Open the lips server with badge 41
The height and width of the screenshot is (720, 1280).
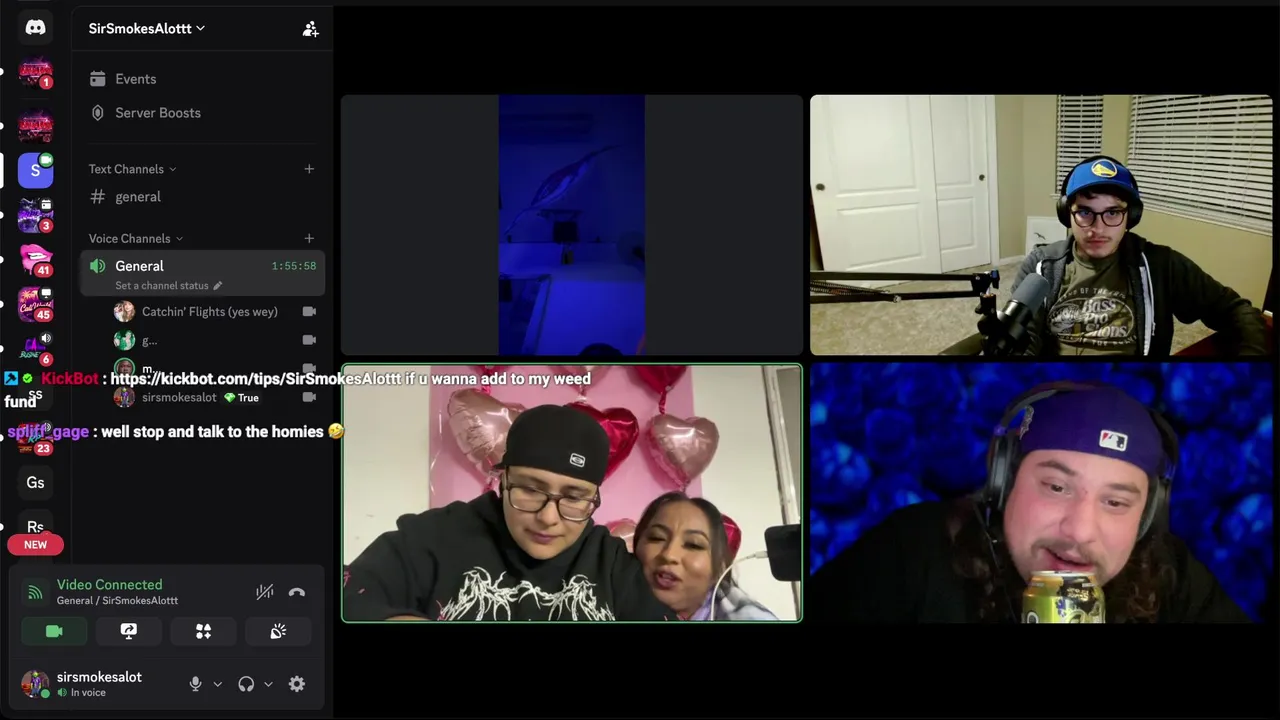tap(35, 259)
